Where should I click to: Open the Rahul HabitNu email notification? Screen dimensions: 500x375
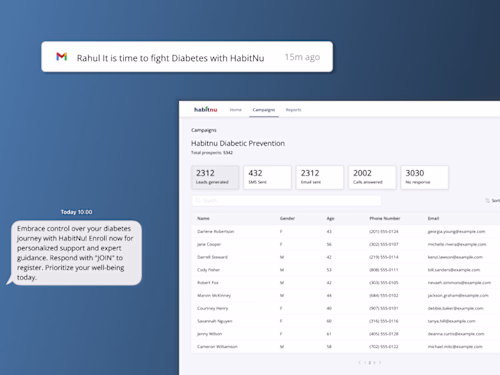187,57
